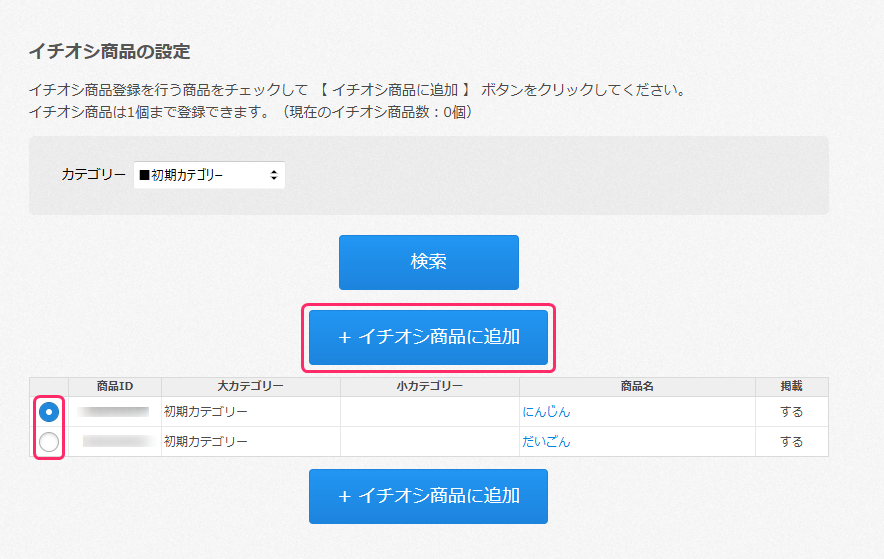This screenshot has height=559, width=884.
Task: Click 初期カテゴリー cell in the だいこん row
Action: 206,442
